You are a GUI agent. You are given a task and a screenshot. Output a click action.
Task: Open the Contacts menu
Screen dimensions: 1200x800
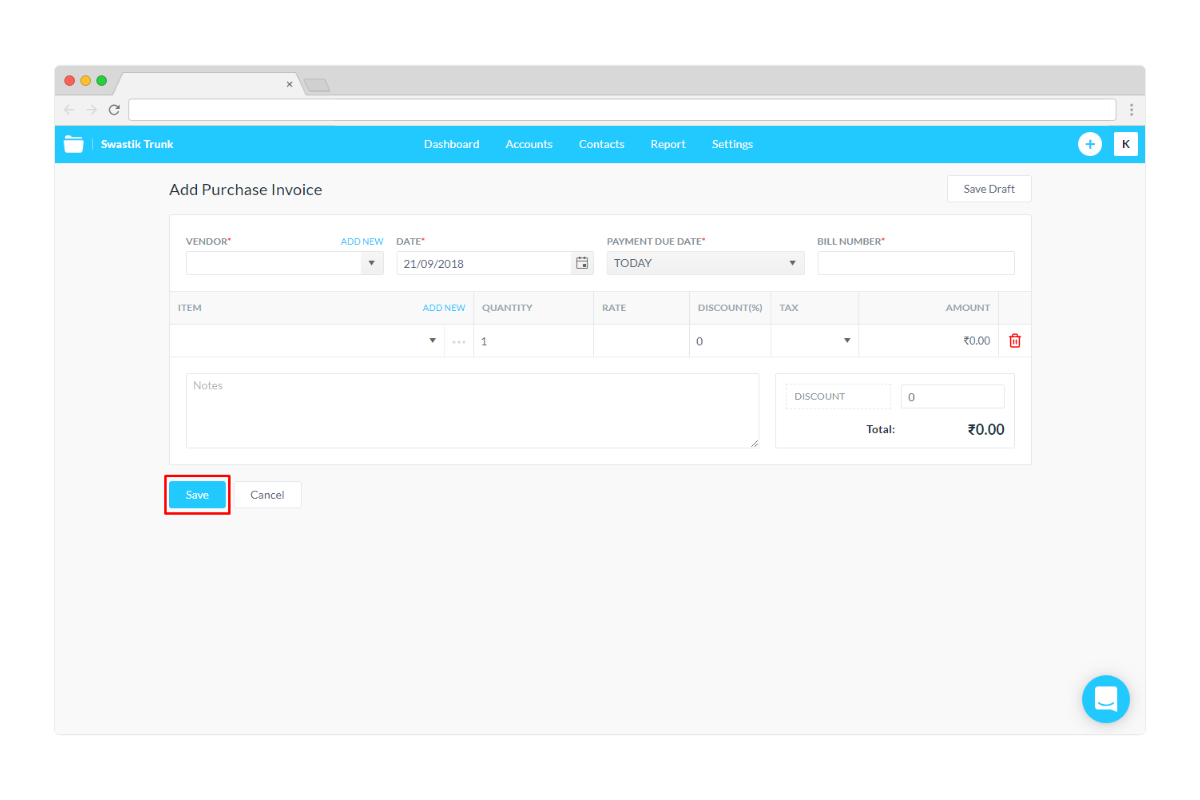[601, 144]
